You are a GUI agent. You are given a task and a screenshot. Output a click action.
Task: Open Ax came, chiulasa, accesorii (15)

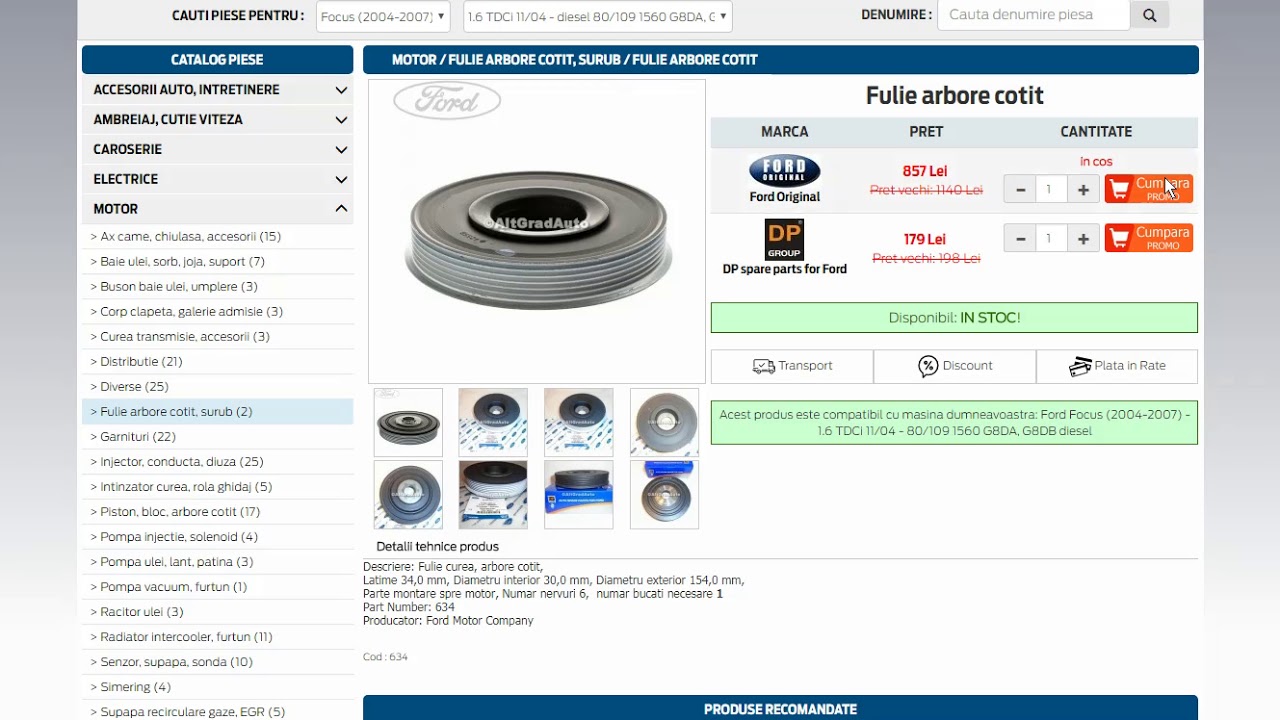pyautogui.click(x=186, y=237)
